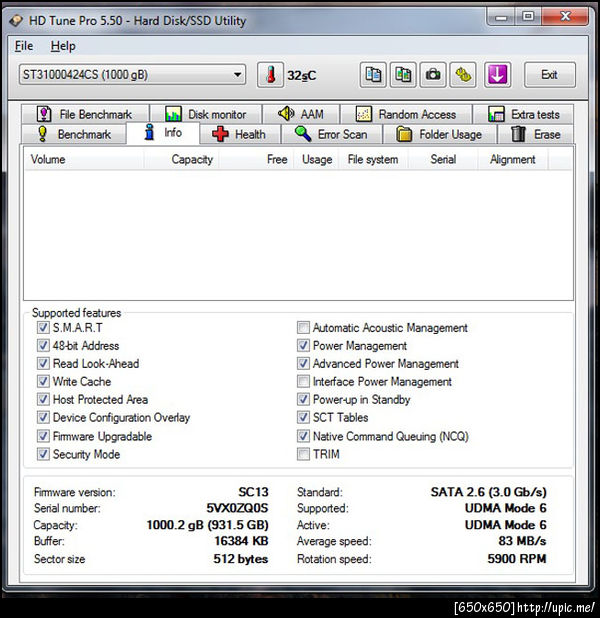Screen dimensions: 600x618
Task: Switch to the Erase tab
Action: point(535,134)
